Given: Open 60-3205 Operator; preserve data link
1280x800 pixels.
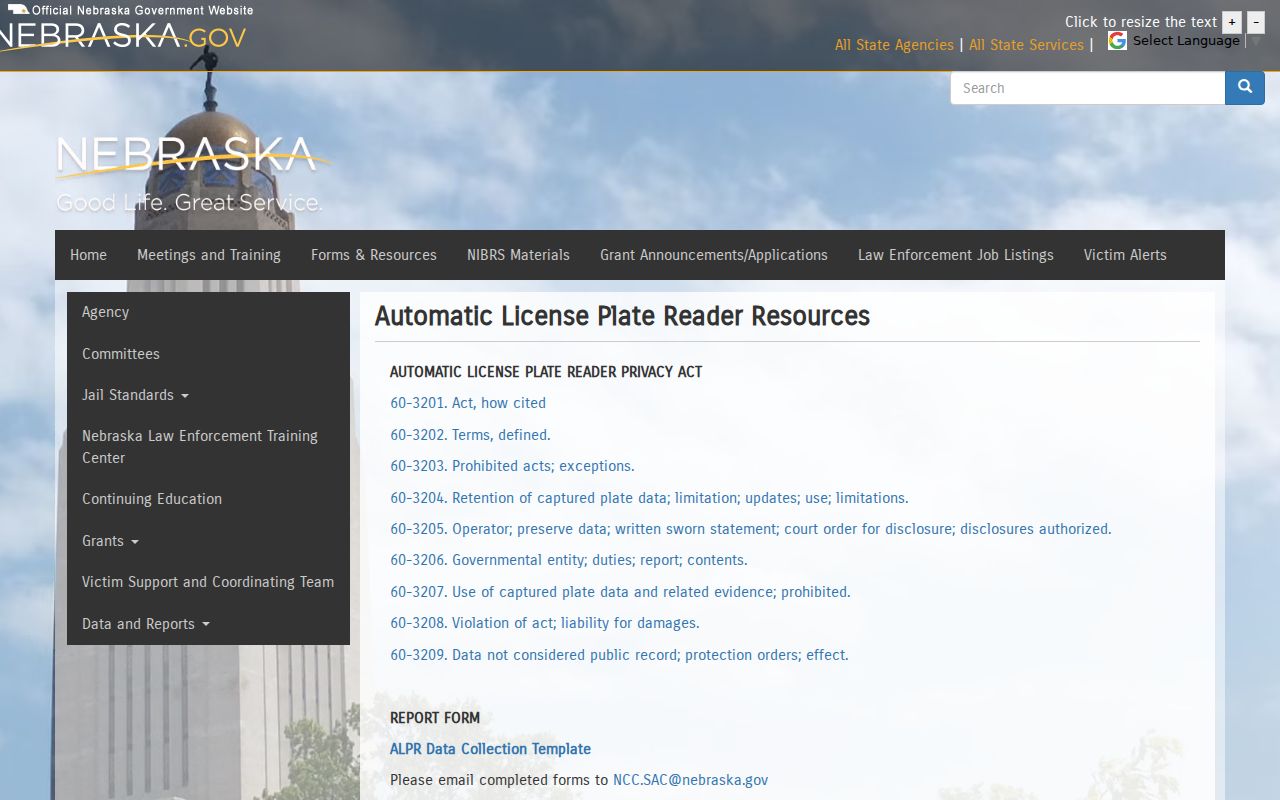Looking at the screenshot, I should [751, 529].
